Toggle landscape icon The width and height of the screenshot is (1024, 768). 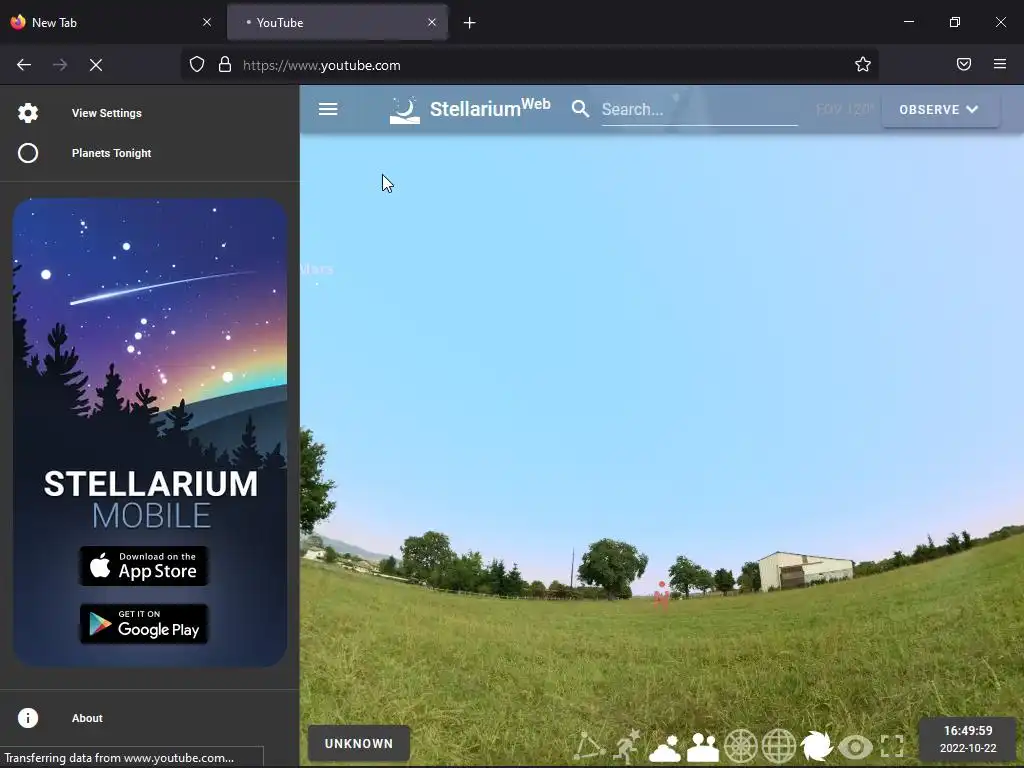(x=703, y=747)
